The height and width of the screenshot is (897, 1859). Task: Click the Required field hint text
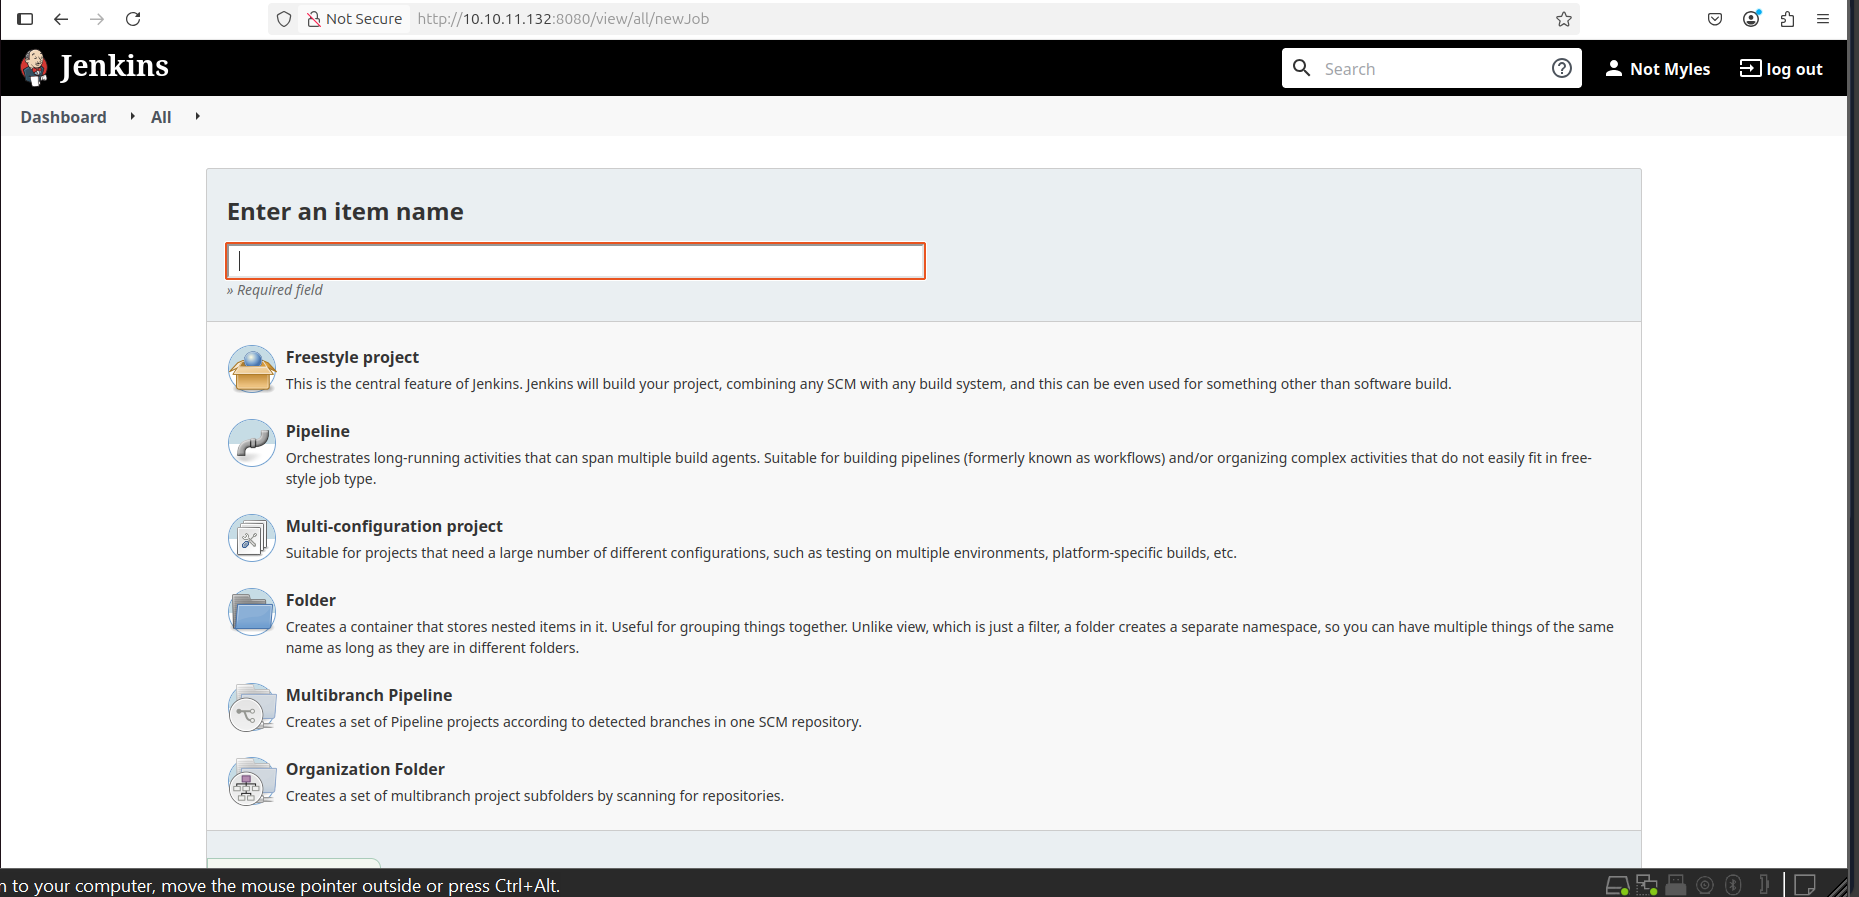pos(275,290)
